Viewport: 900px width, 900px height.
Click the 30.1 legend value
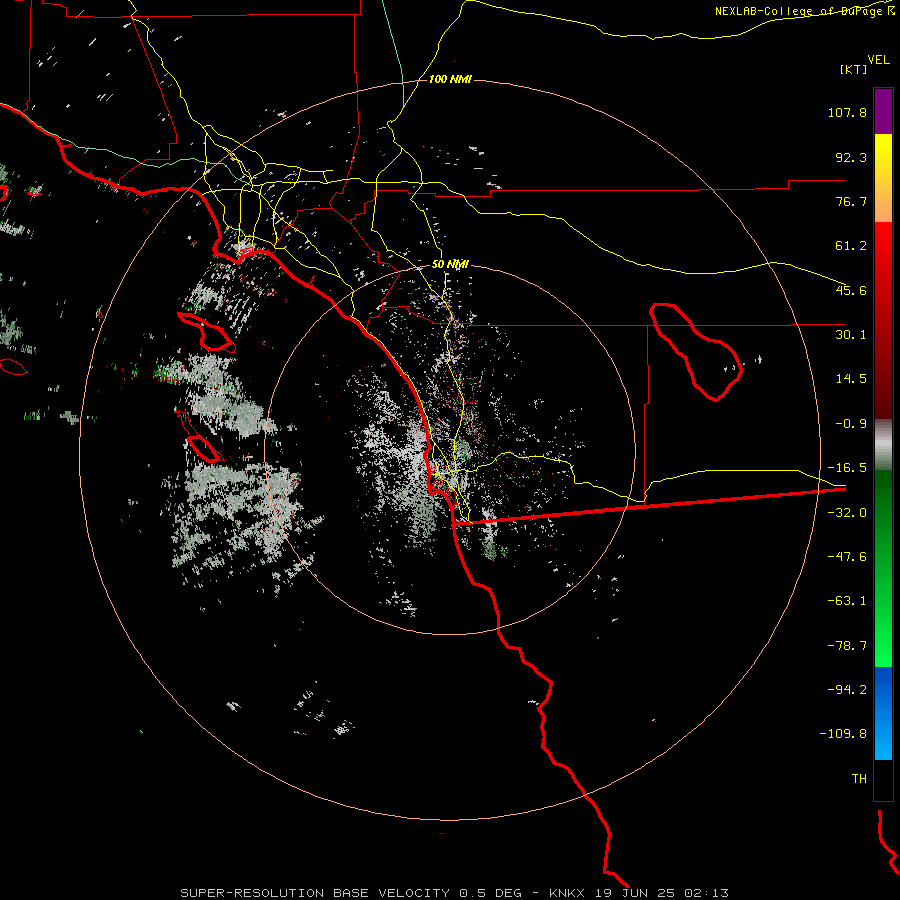click(x=851, y=335)
